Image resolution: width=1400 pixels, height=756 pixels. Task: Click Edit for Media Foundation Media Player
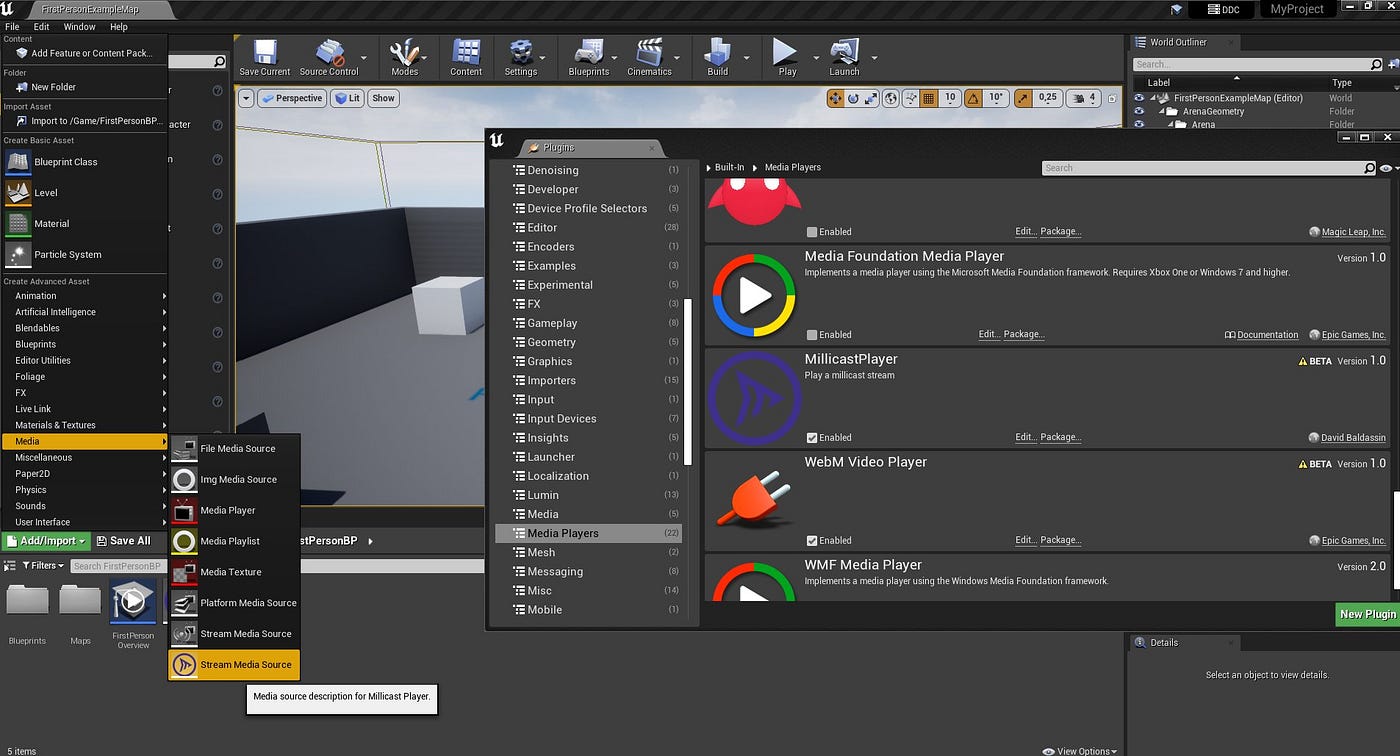(x=989, y=335)
